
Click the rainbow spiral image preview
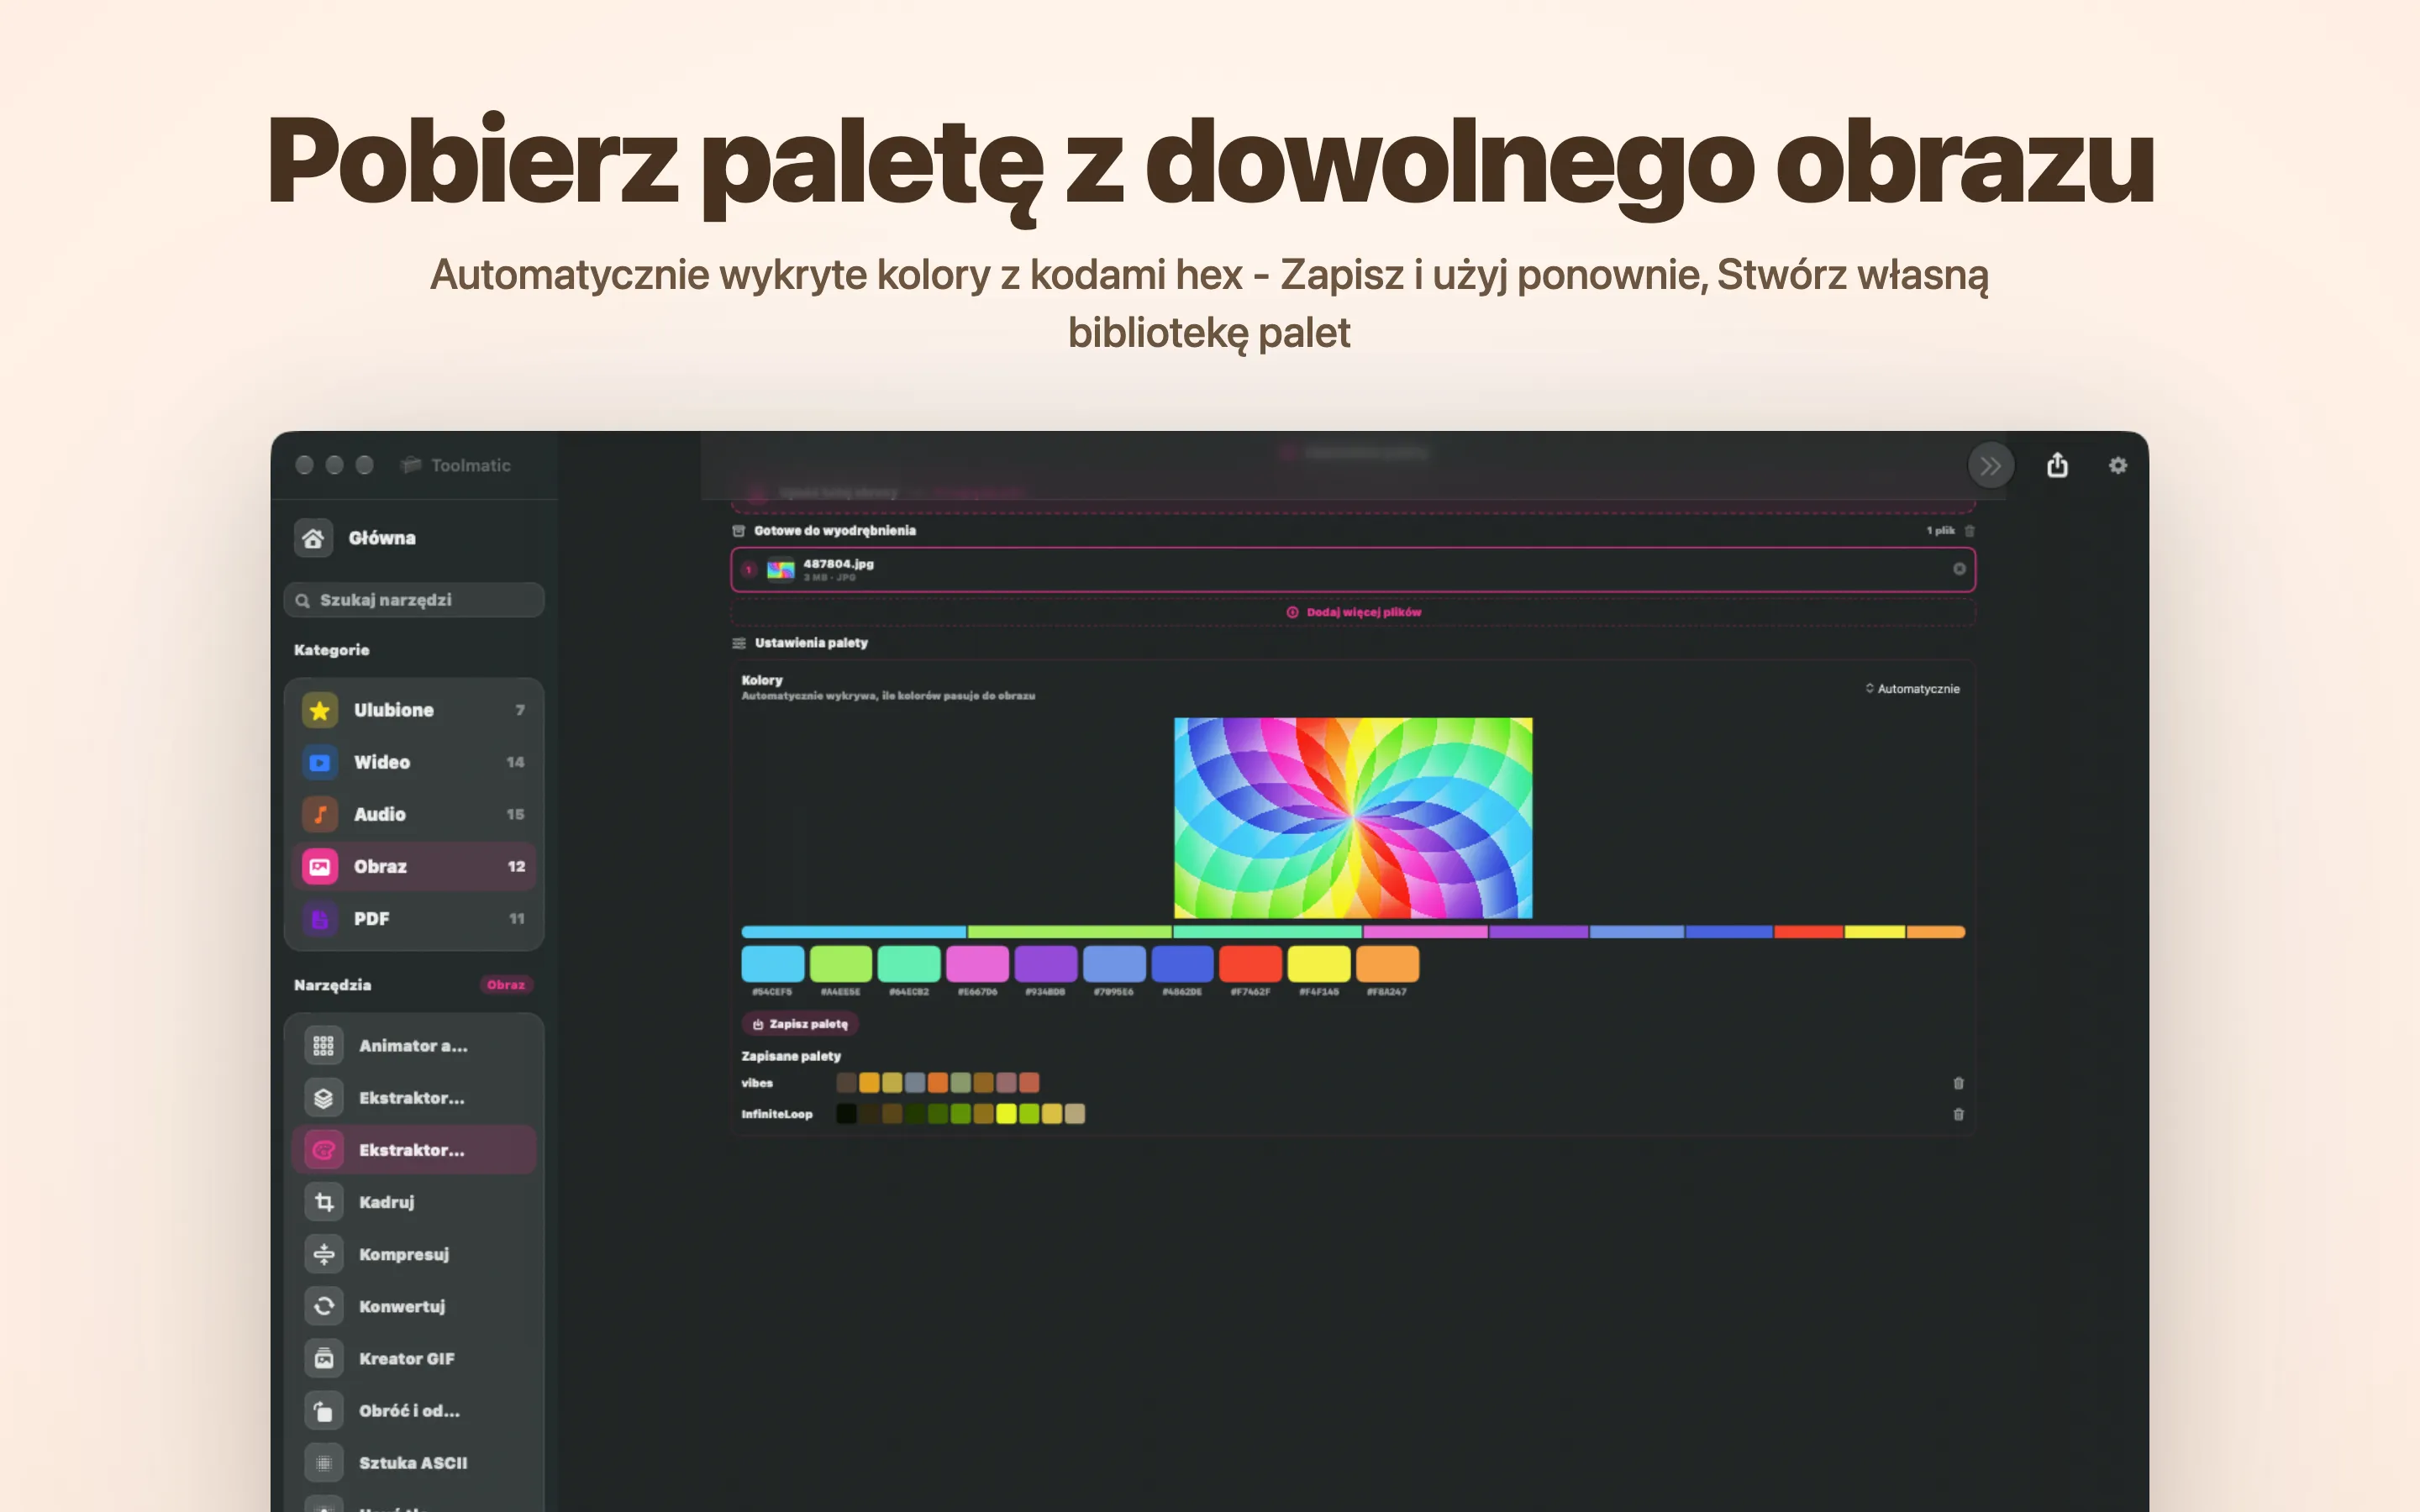1353,817
